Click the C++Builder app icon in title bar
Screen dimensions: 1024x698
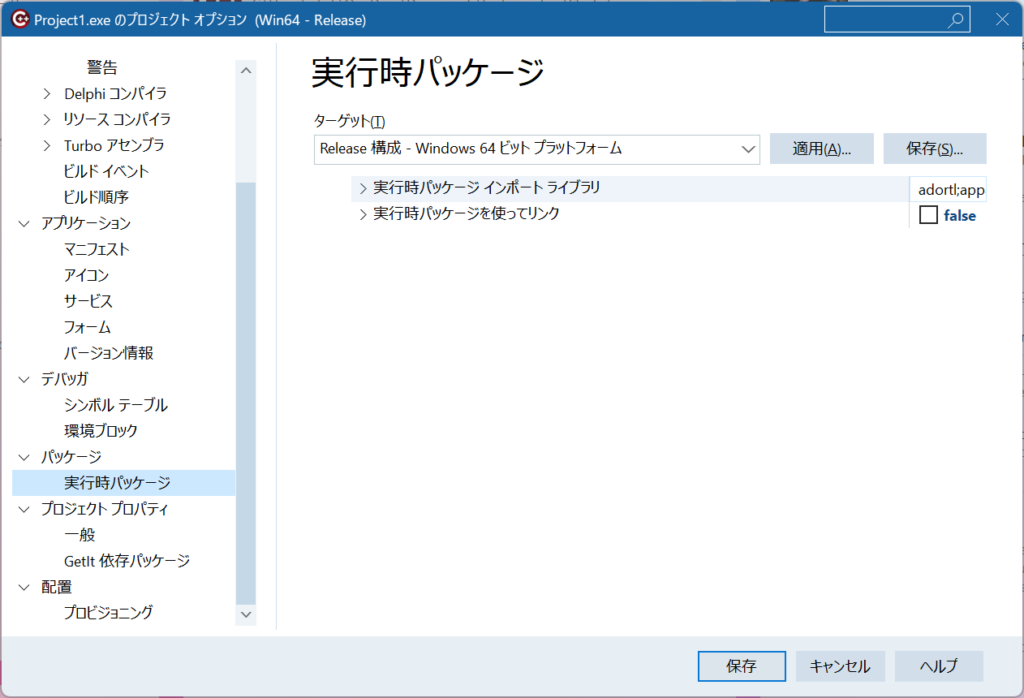(x=19, y=20)
